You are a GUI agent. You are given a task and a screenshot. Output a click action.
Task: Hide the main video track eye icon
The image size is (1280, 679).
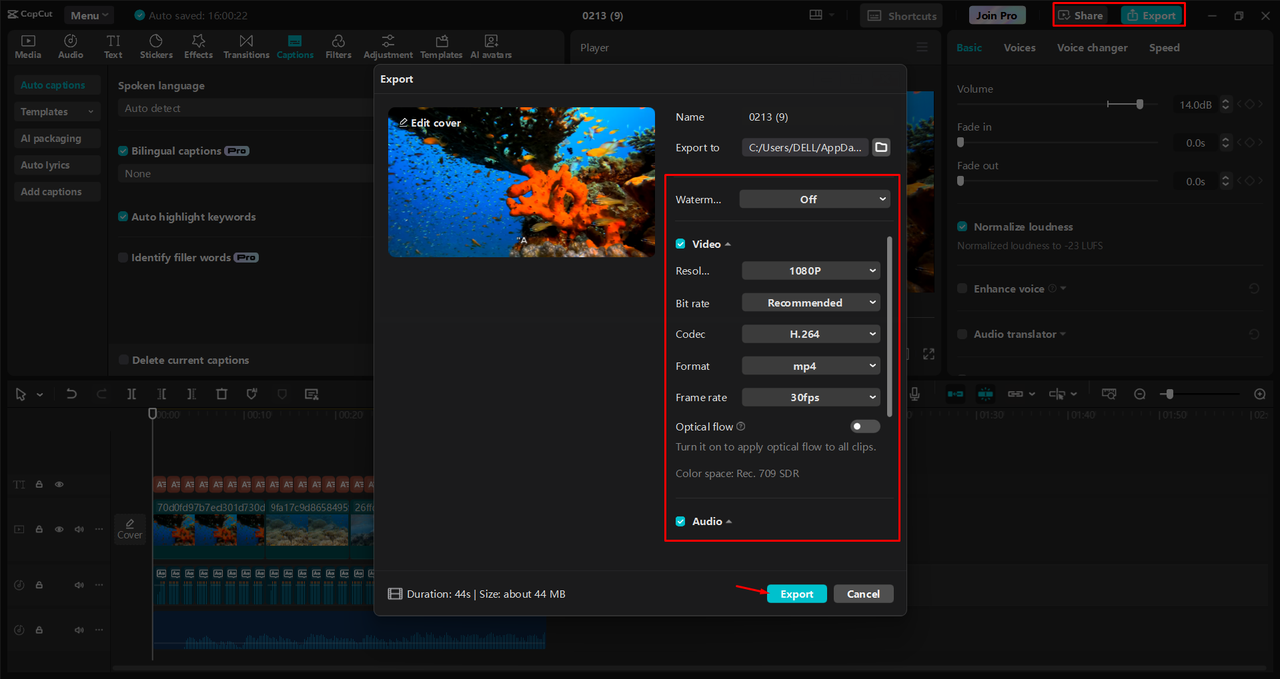59,529
